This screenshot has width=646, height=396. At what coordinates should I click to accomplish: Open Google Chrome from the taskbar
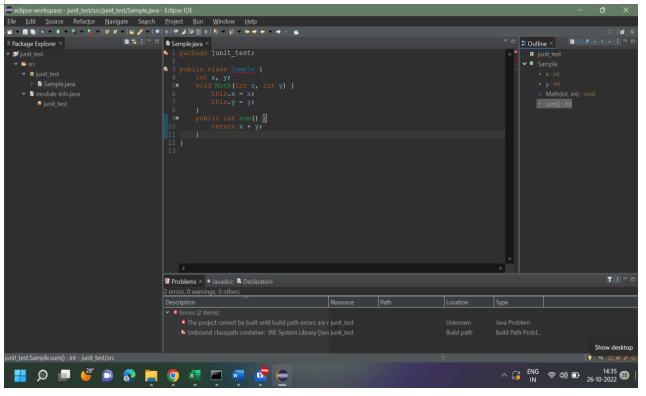coord(173,375)
